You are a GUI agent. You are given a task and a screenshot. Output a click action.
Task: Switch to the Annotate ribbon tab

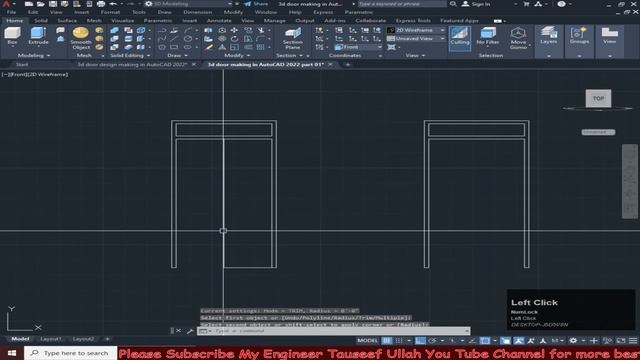219,20
